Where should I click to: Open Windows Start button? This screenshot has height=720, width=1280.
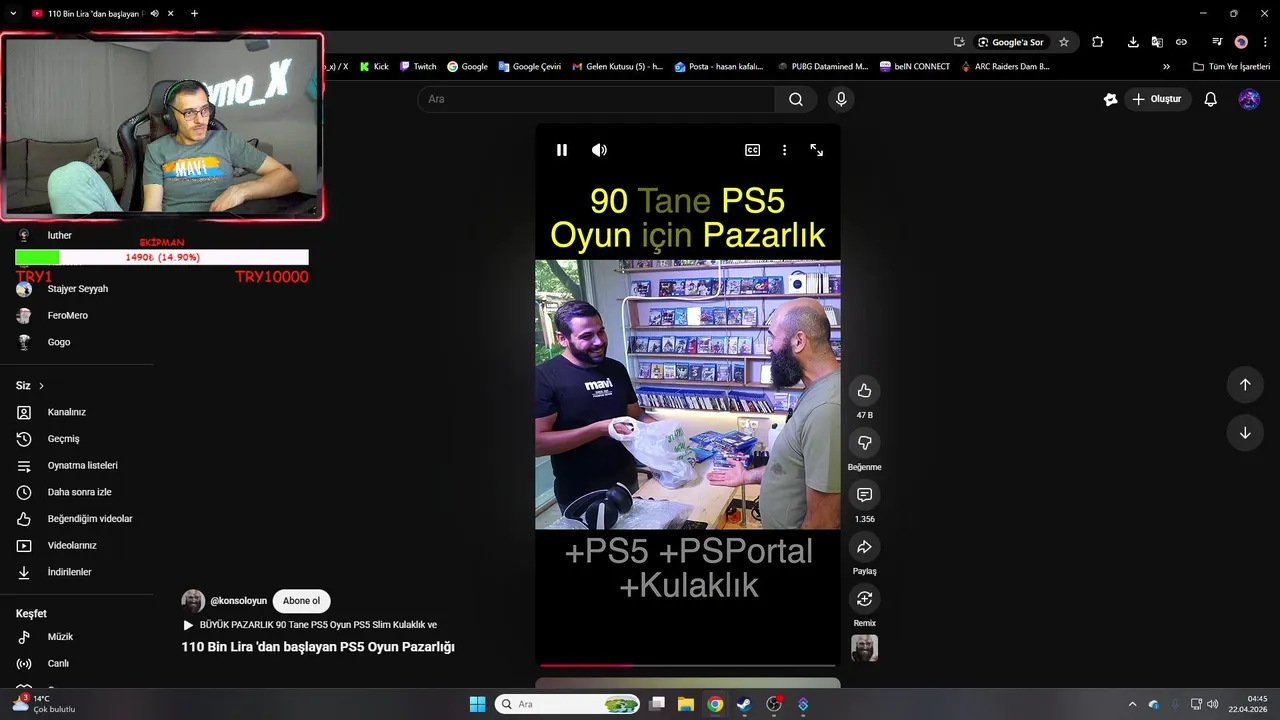[477, 704]
